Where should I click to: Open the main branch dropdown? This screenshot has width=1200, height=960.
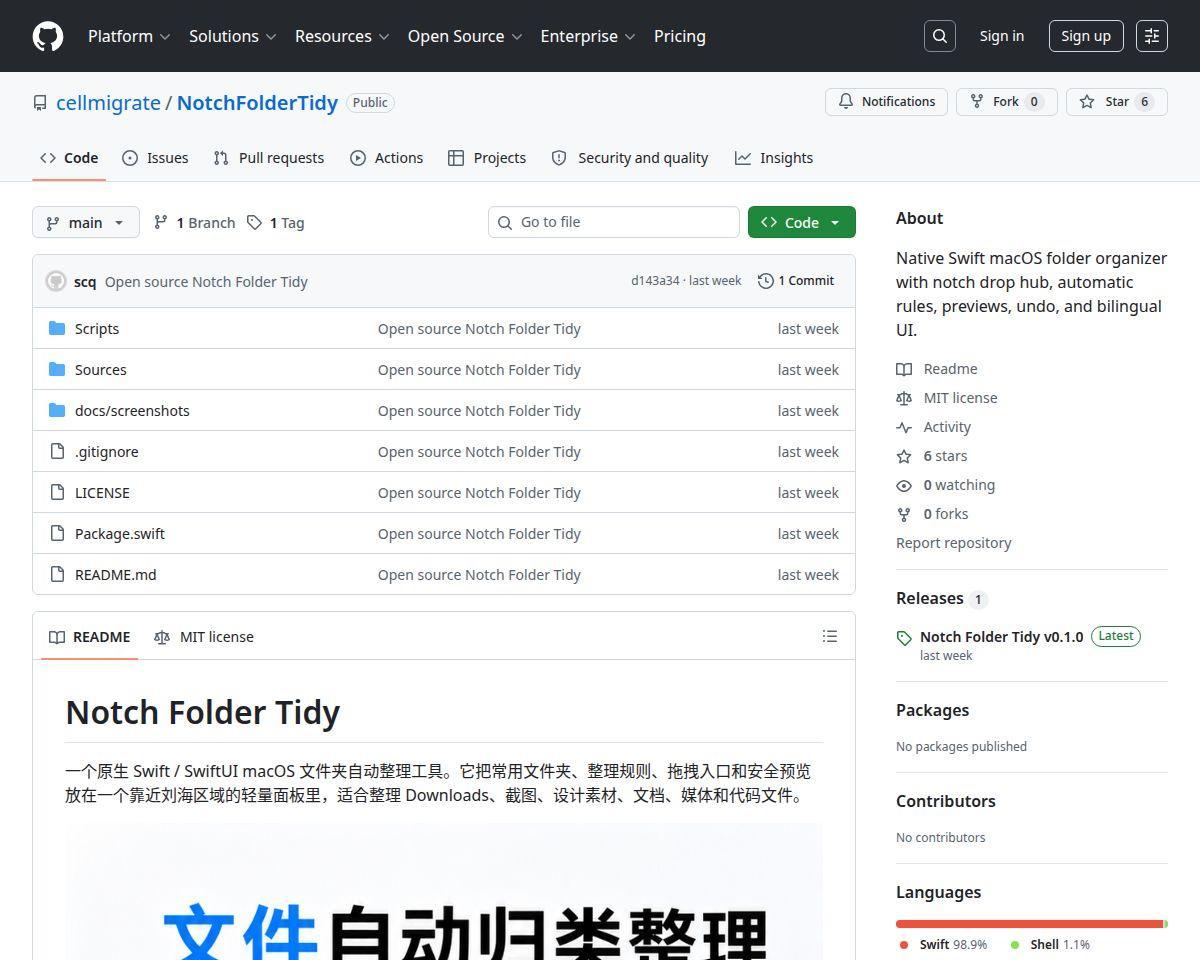point(86,223)
